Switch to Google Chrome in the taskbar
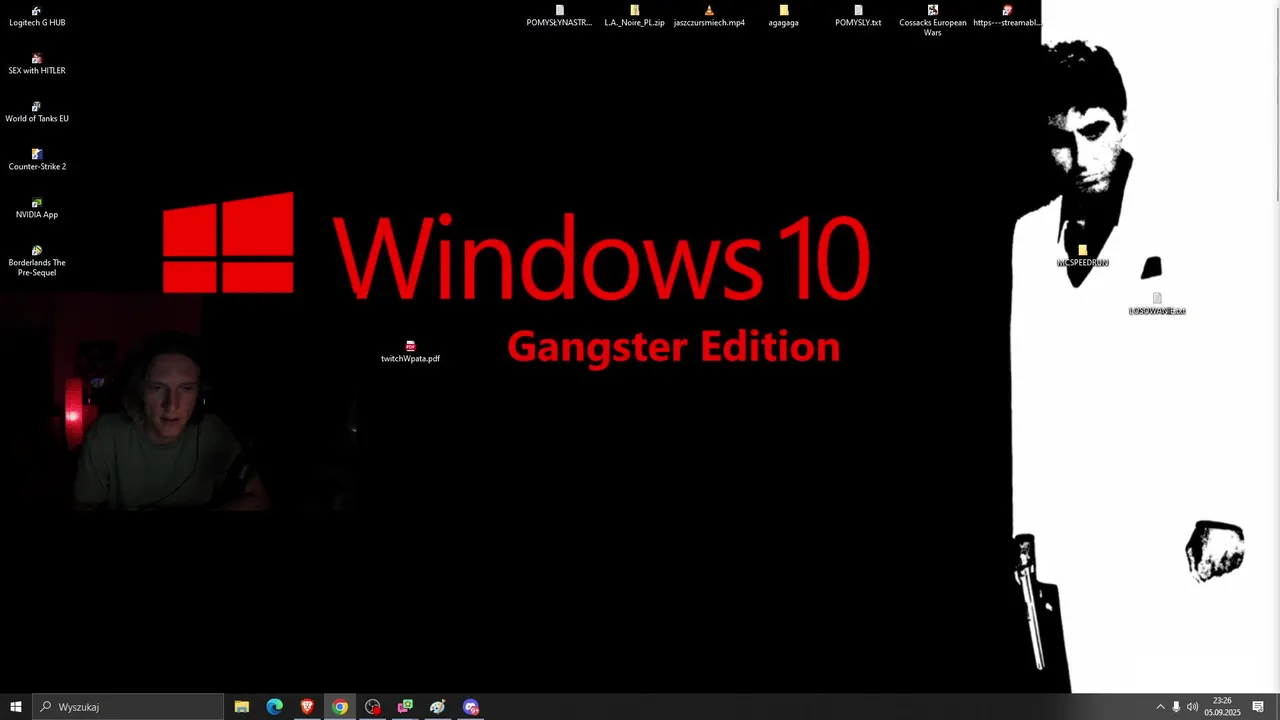Viewport: 1280px width, 720px height. point(340,707)
